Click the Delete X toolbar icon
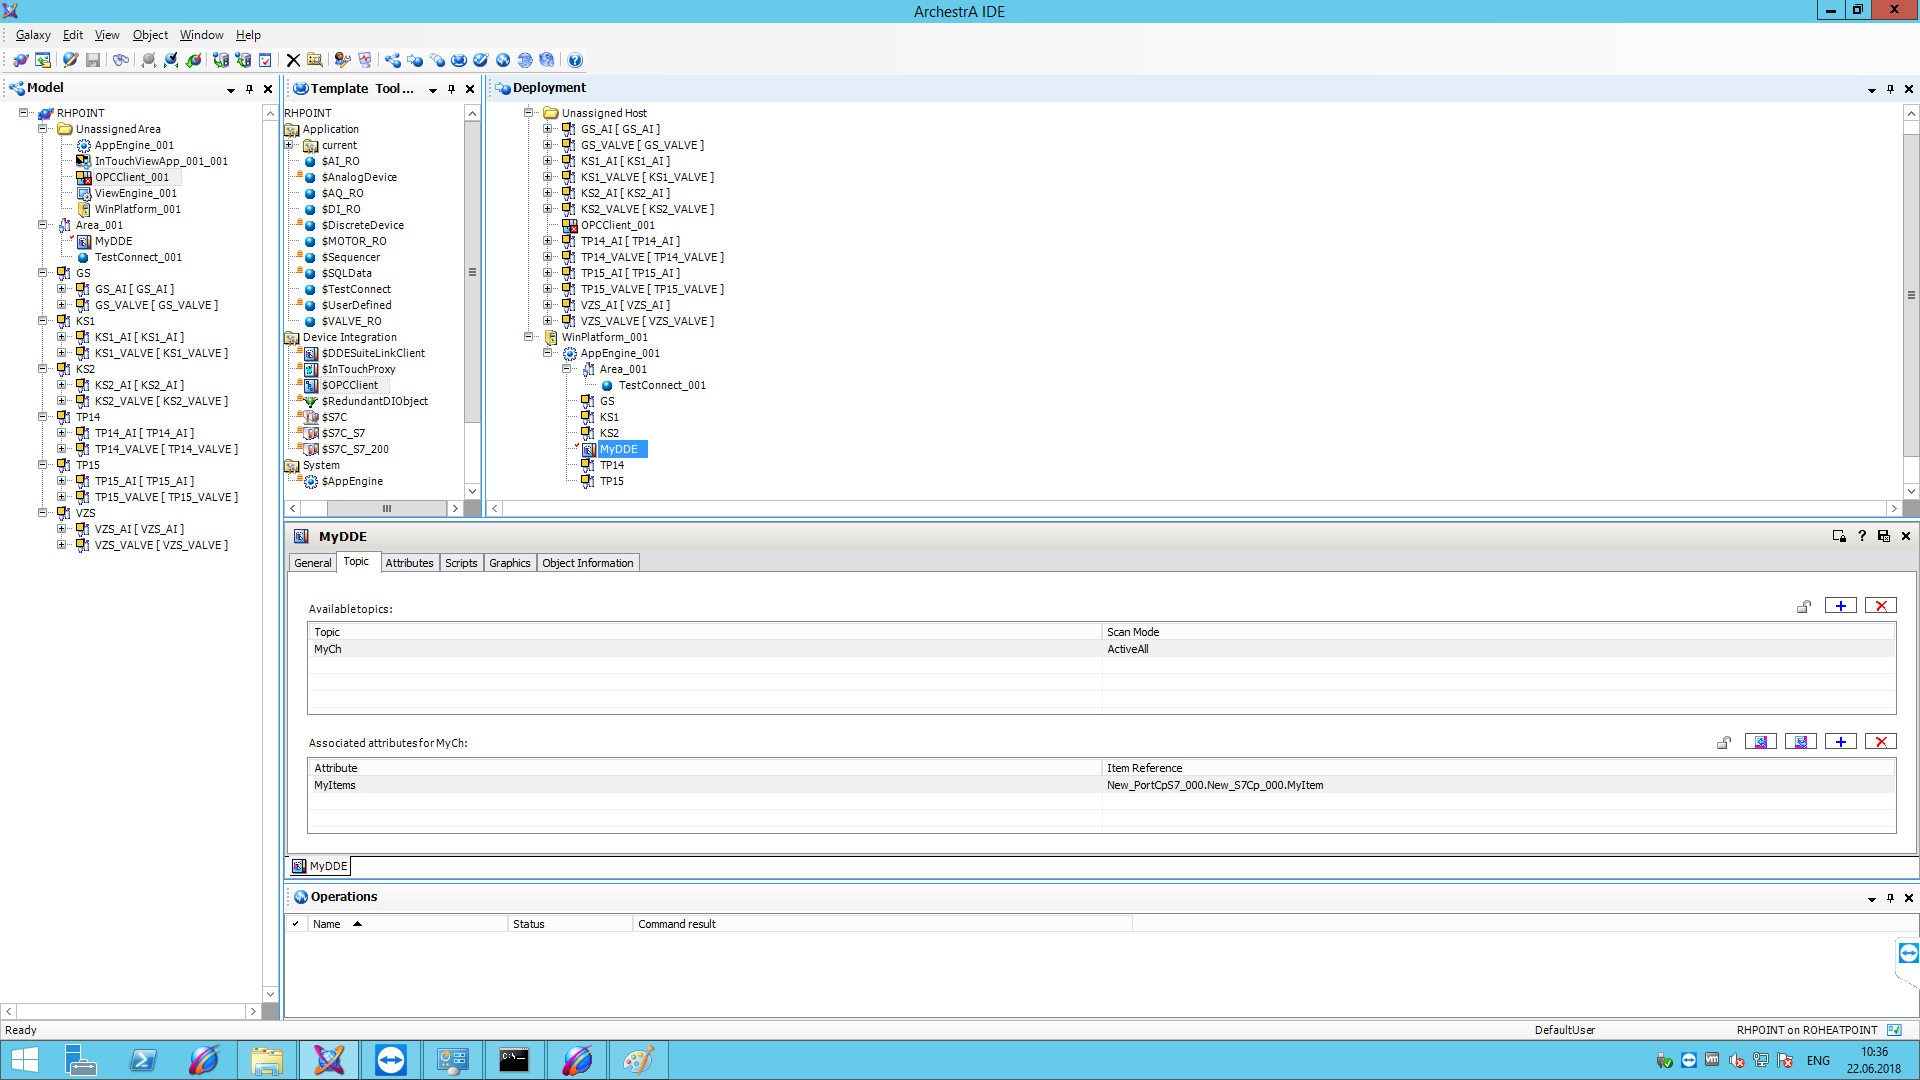The width and height of the screenshot is (1920, 1080). [x=293, y=60]
